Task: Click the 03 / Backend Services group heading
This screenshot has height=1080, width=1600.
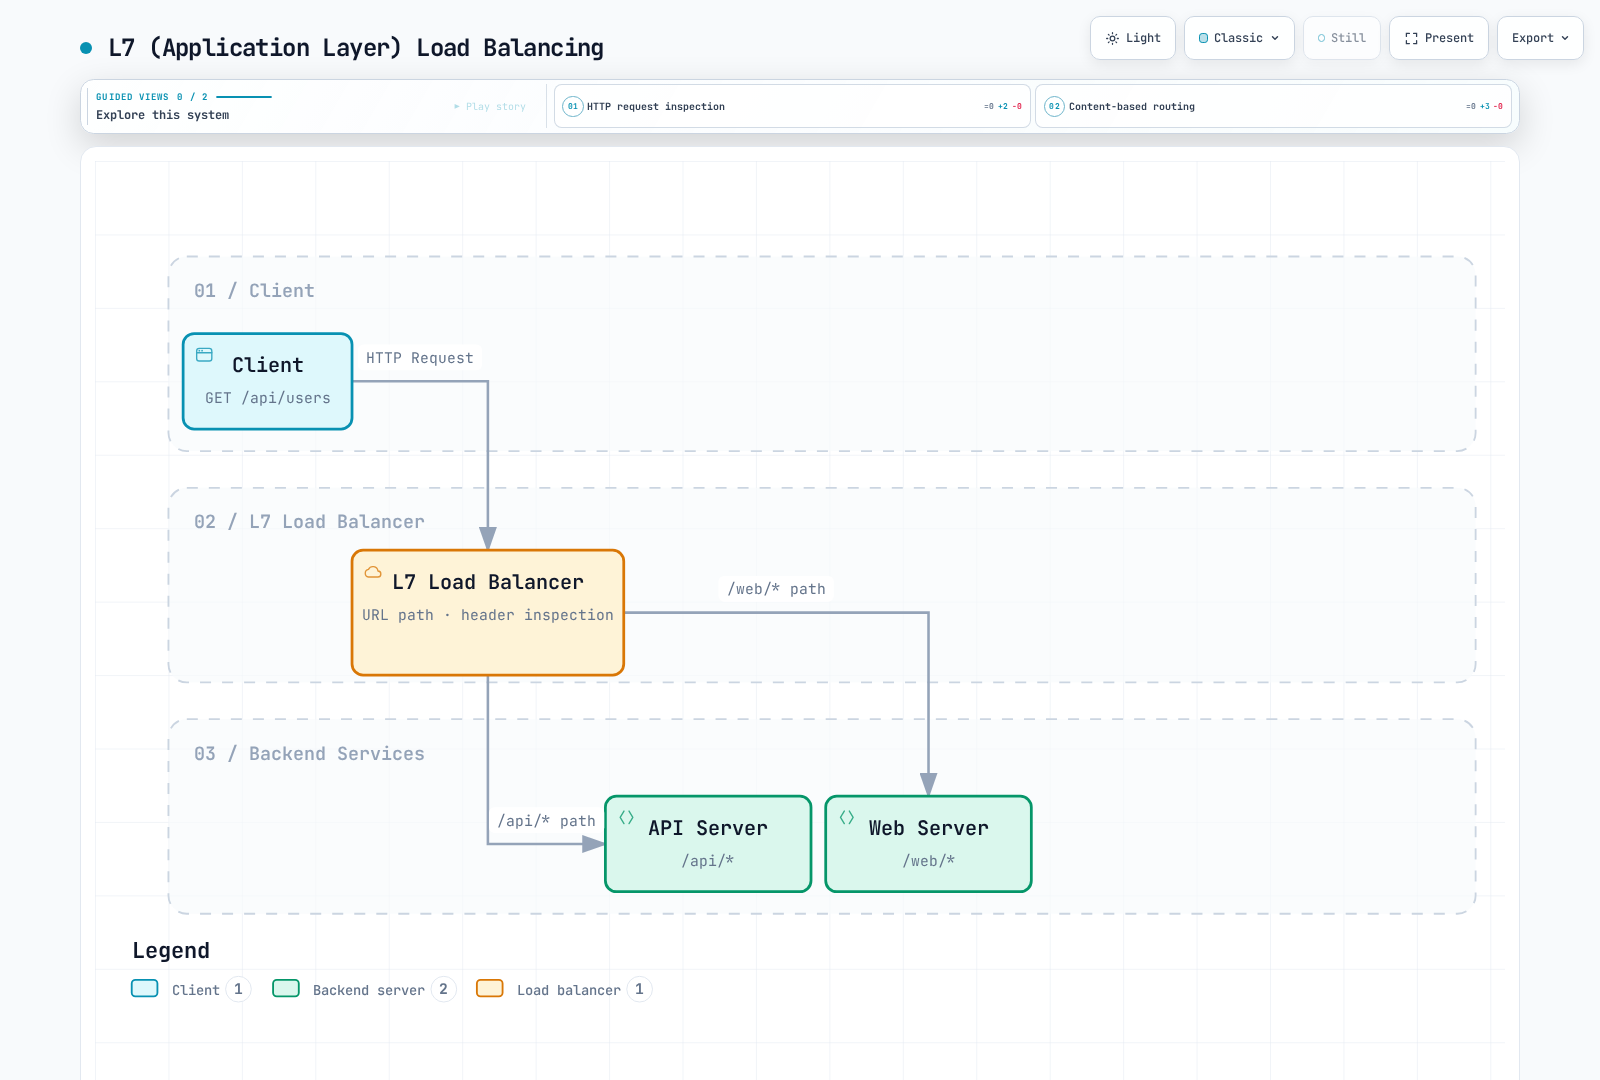Action: (x=309, y=754)
